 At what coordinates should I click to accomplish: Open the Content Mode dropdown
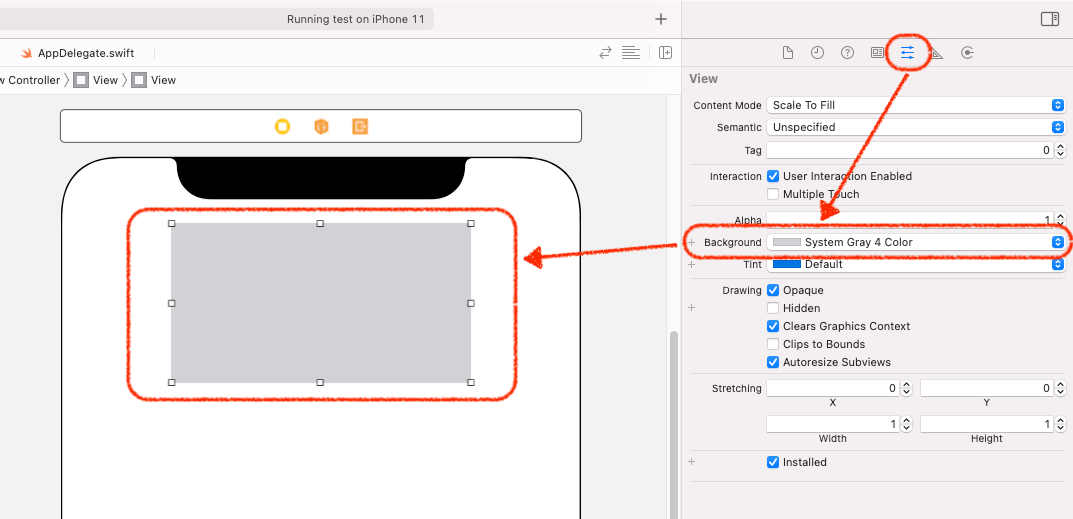tap(916, 105)
